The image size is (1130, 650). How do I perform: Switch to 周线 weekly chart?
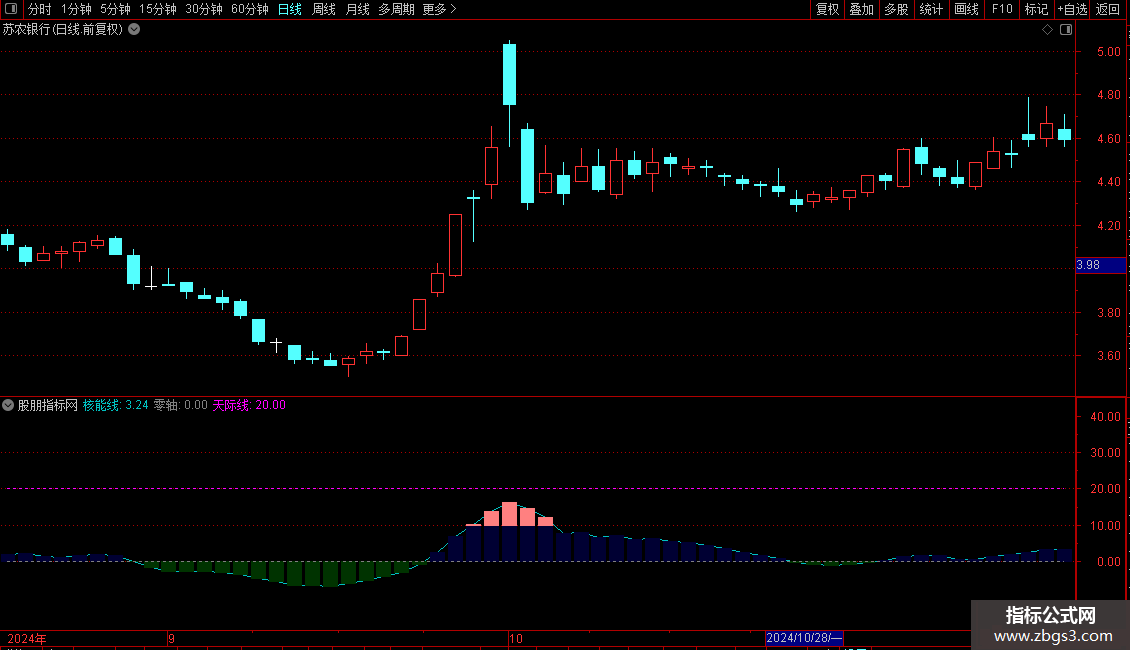[x=324, y=9]
